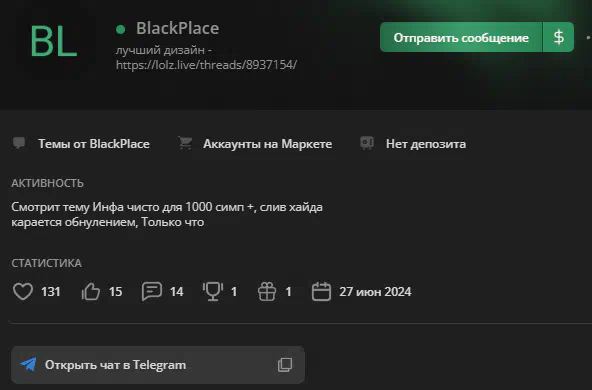This screenshot has height=390, width=592.
Task: Click the chat bubble icon beside Темы
Action: point(19,143)
